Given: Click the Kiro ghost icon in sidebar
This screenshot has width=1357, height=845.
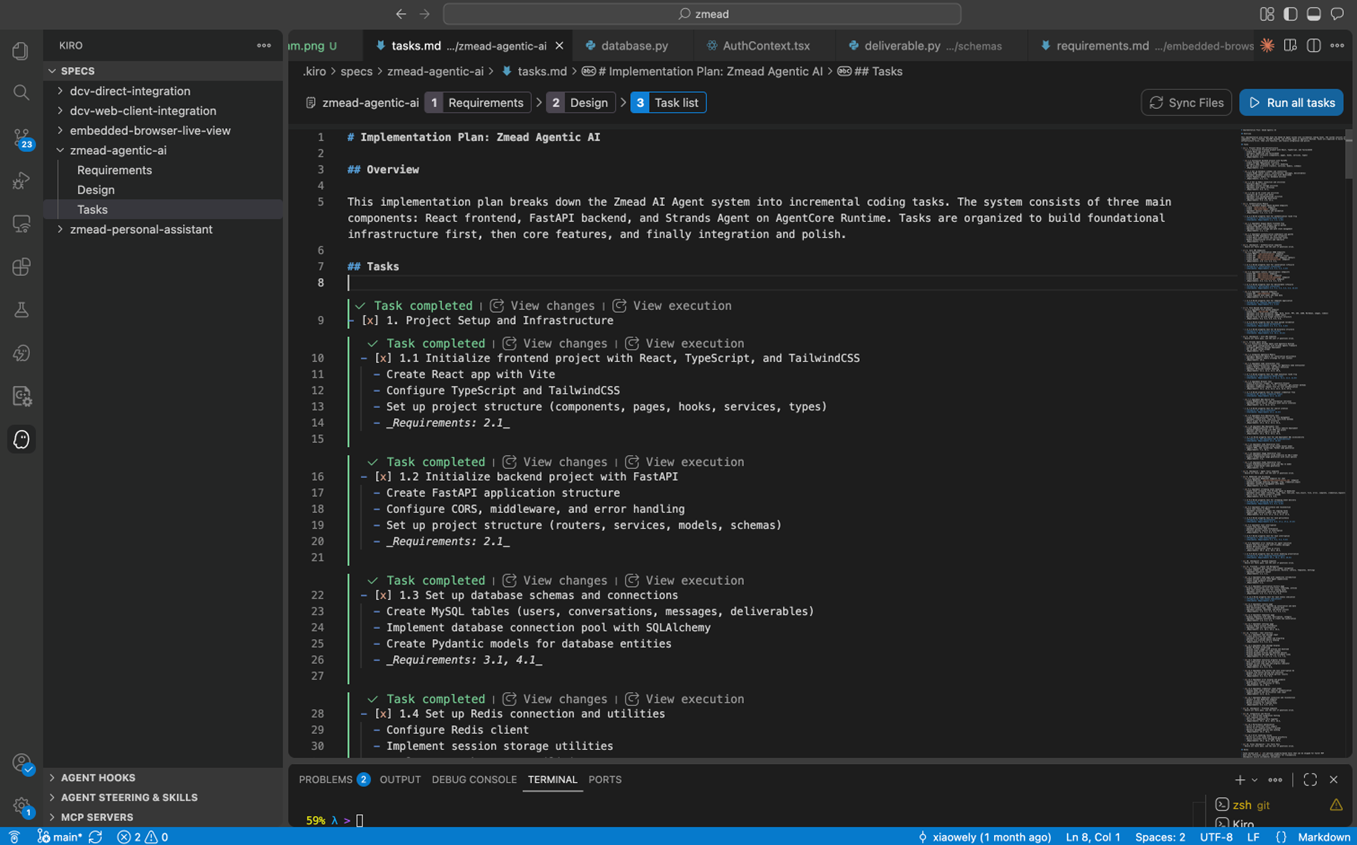Looking at the screenshot, I should pyautogui.click(x=21, y=439).
